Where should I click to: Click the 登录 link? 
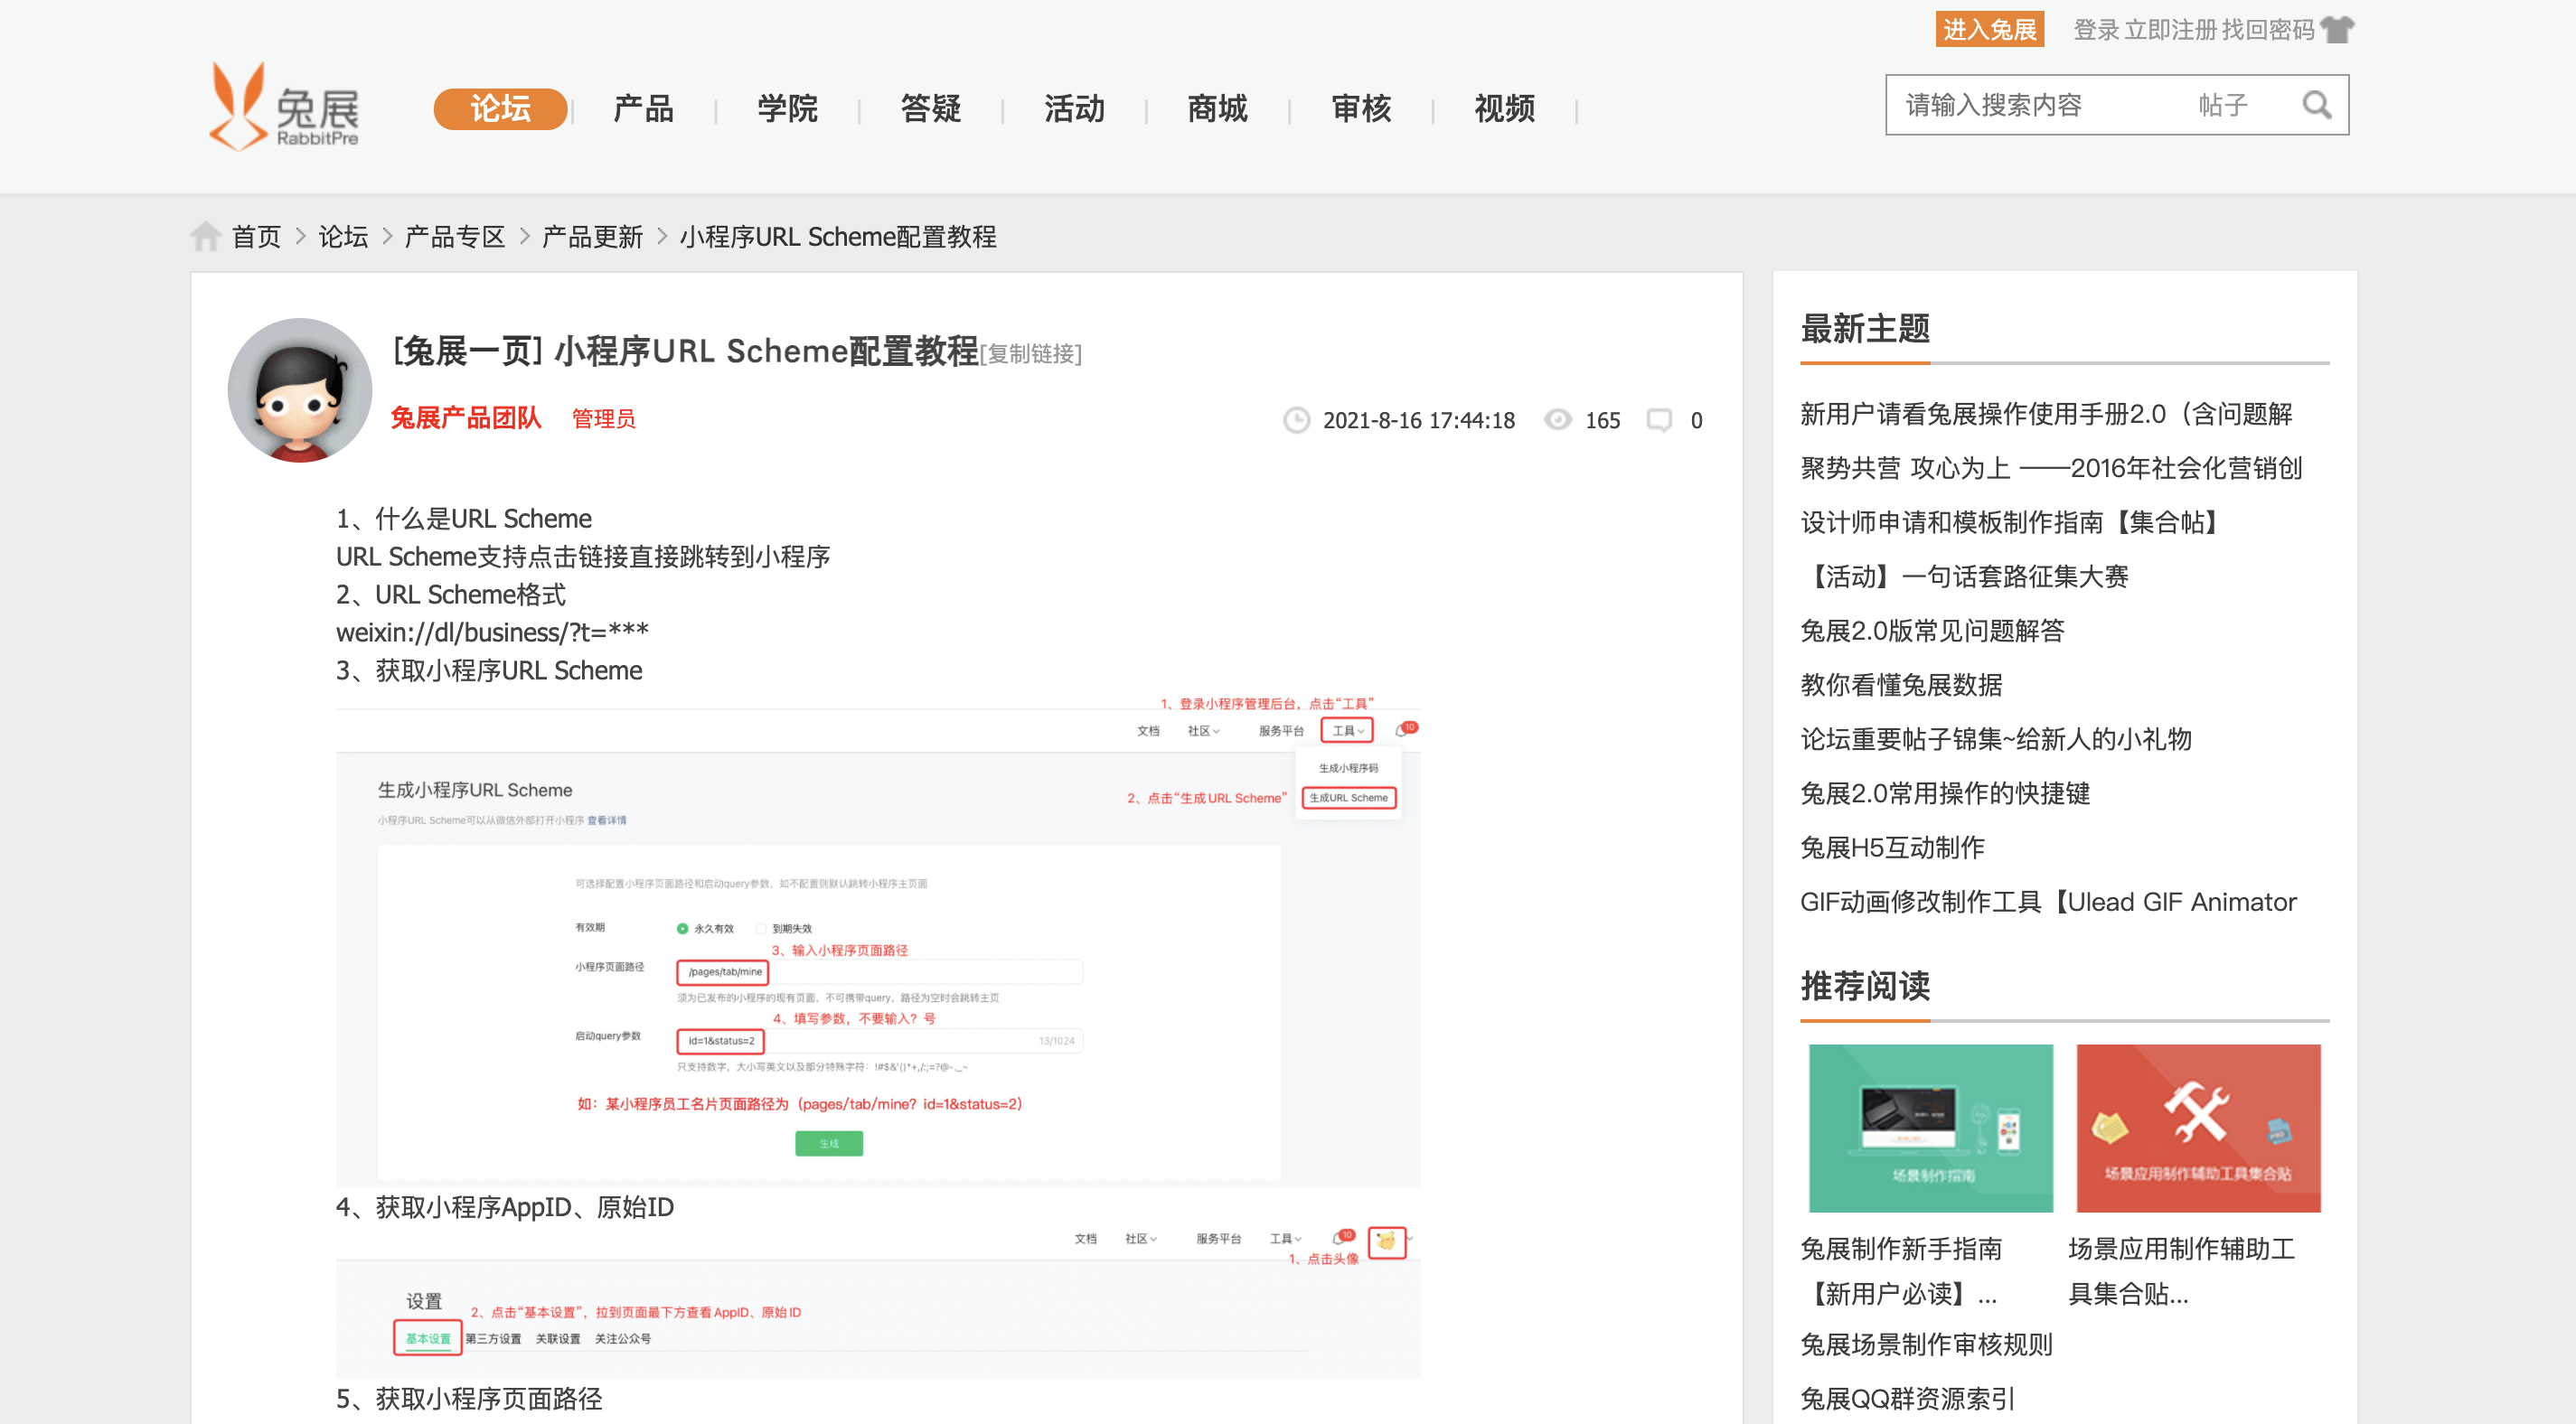pos(2096,30)
